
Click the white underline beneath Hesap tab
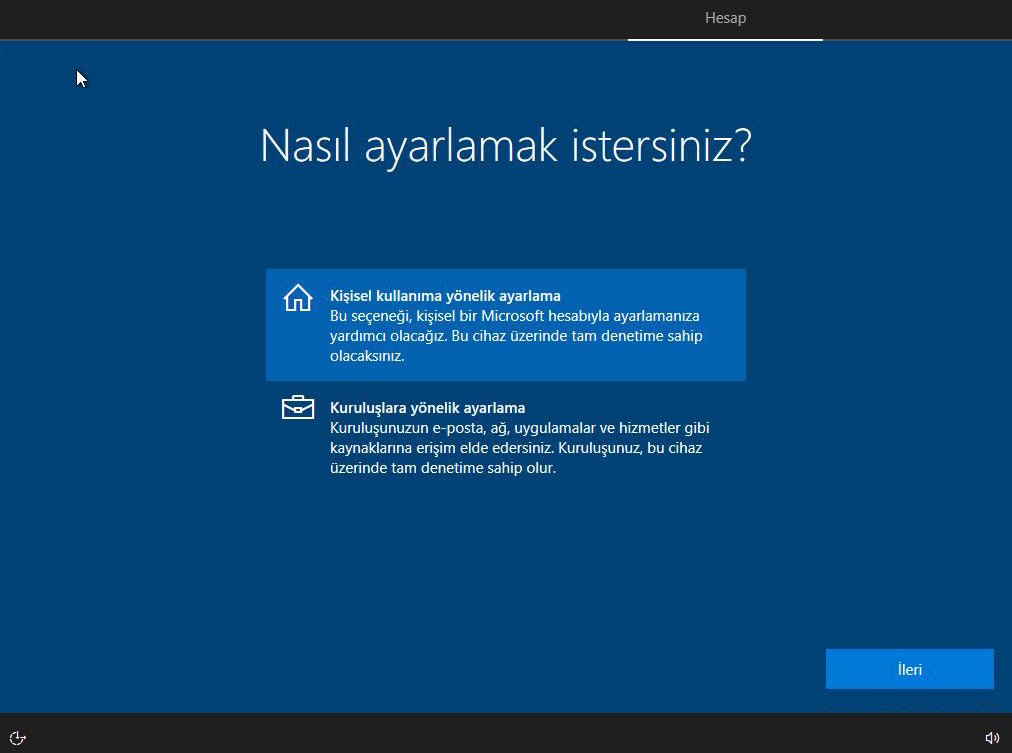pyautogui.click(x=725, y=39)
